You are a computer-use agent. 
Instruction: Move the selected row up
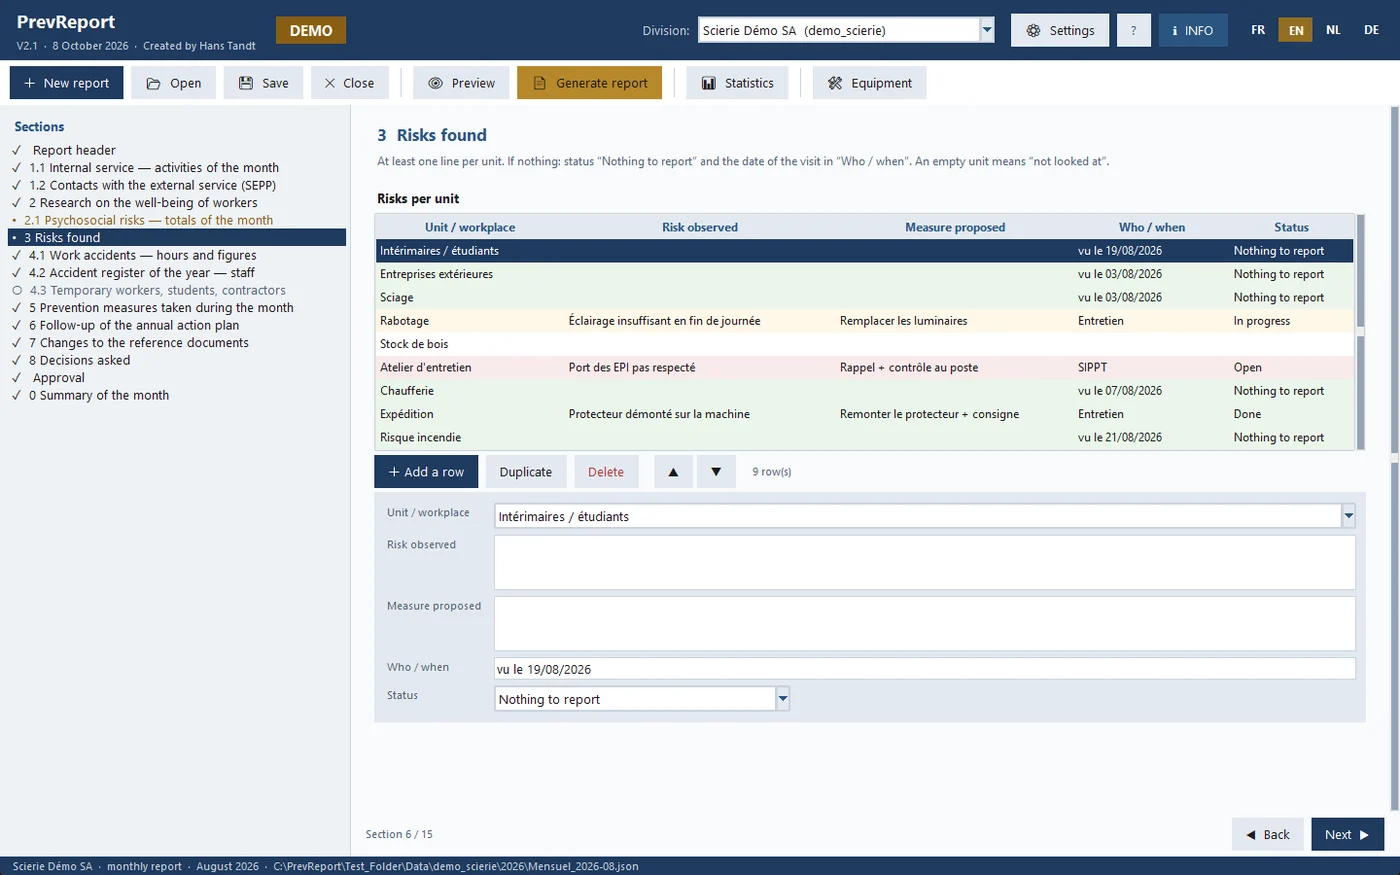coord(673,472)
